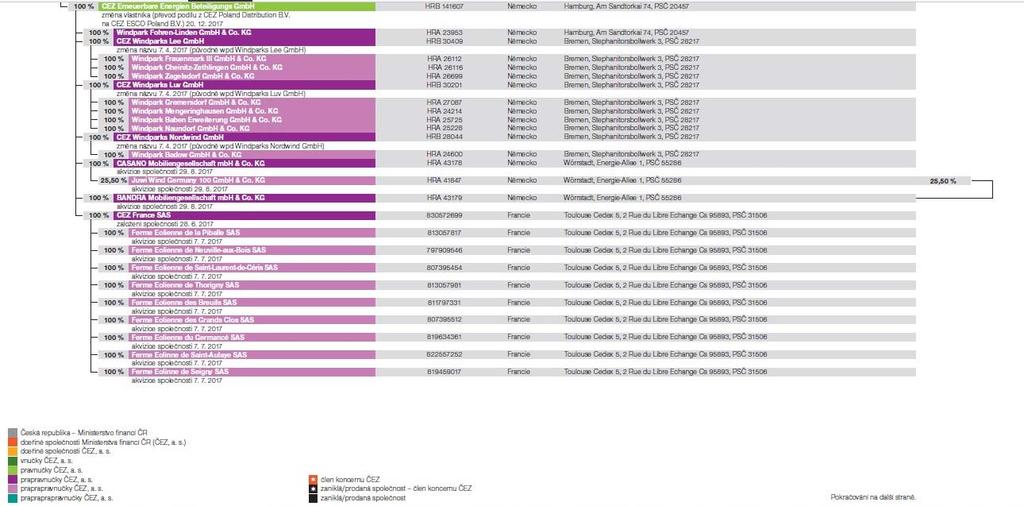Click 'Pokračování na další straně.' footer text
1024x506 pixels.
[x=873, y=497]
